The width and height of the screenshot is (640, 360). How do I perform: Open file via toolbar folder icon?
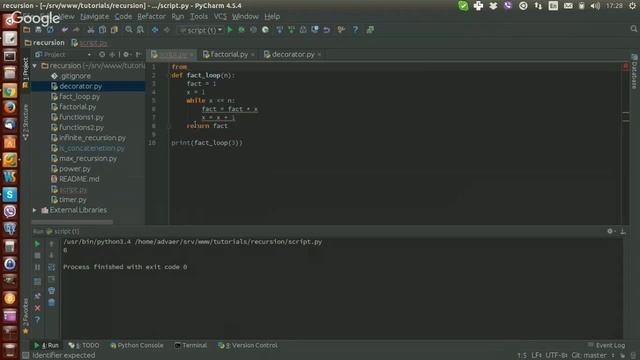pyautogui.click(x=27, y=30)
